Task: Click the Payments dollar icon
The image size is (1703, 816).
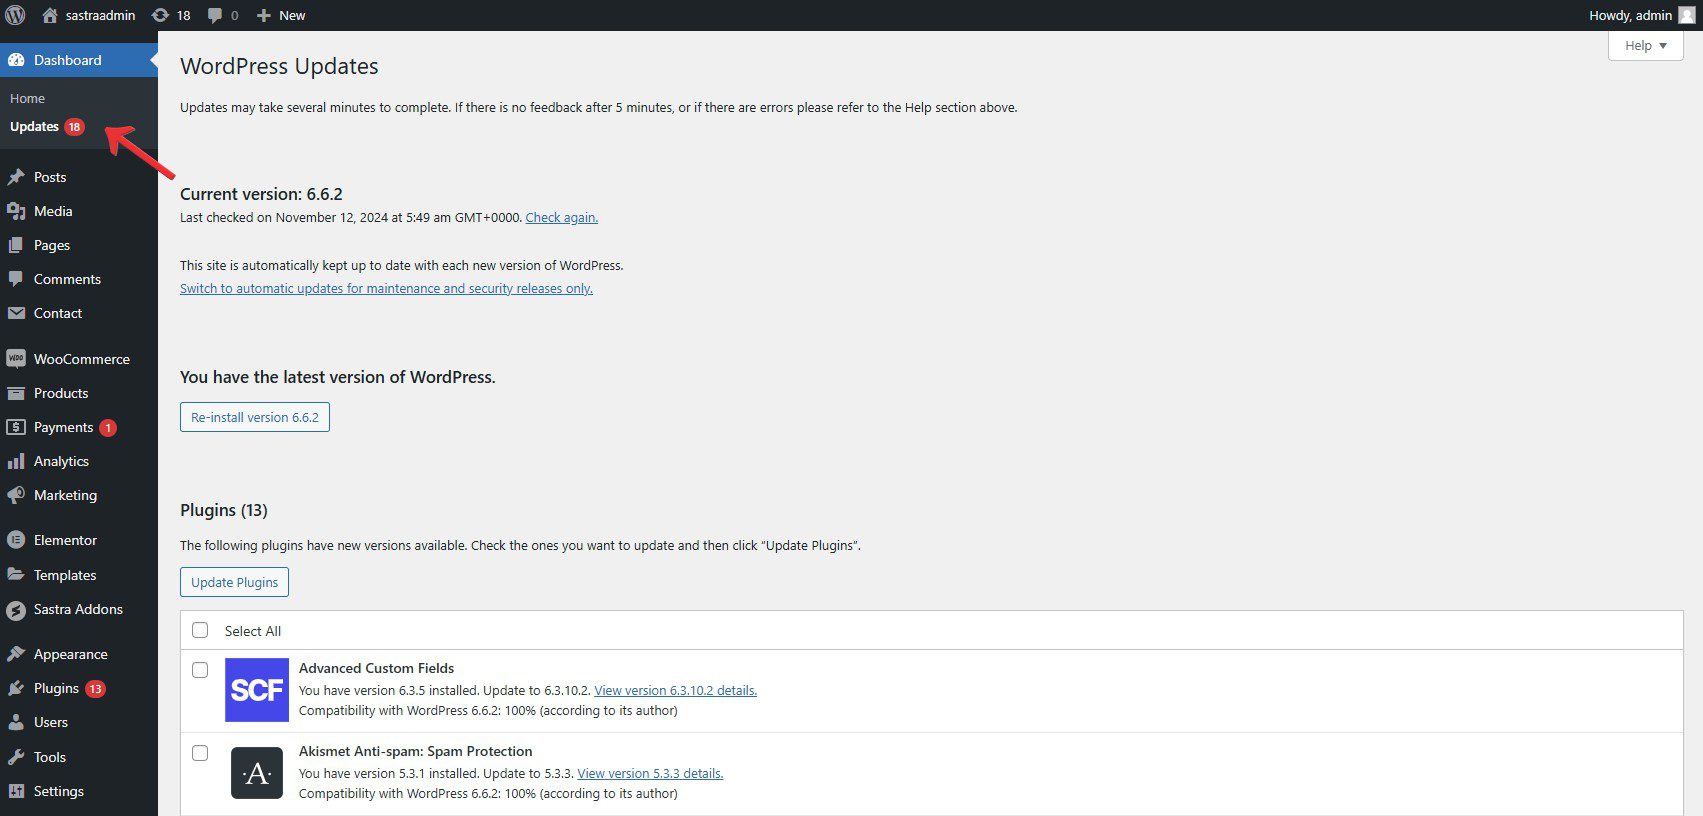Action: coord(16,427)
